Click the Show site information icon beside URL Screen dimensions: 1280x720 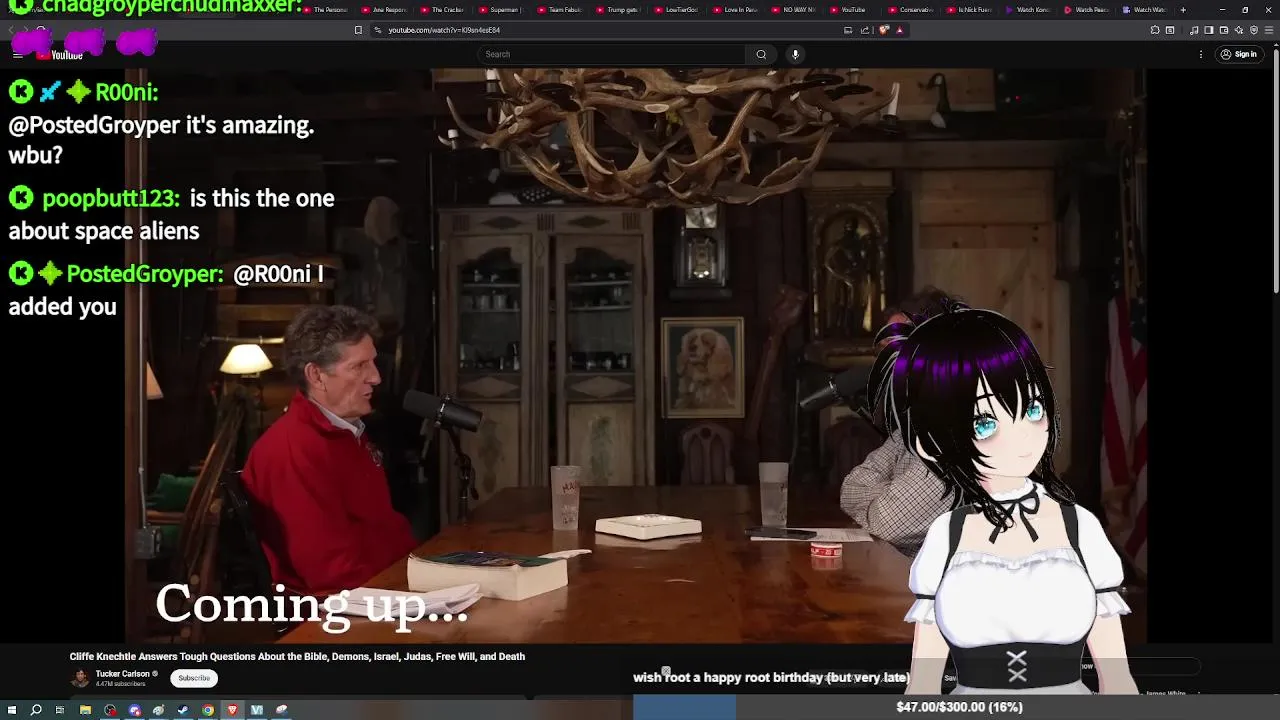(x=378, y=30)
